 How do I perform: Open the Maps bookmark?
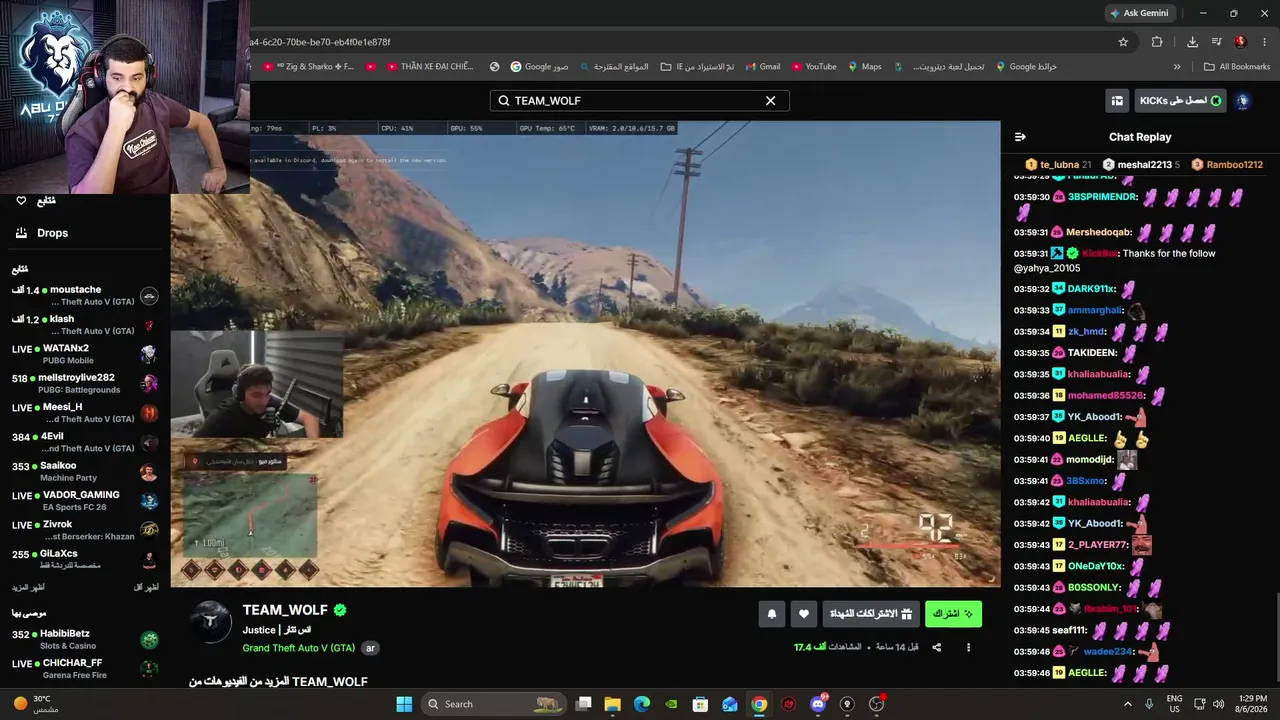865,67
